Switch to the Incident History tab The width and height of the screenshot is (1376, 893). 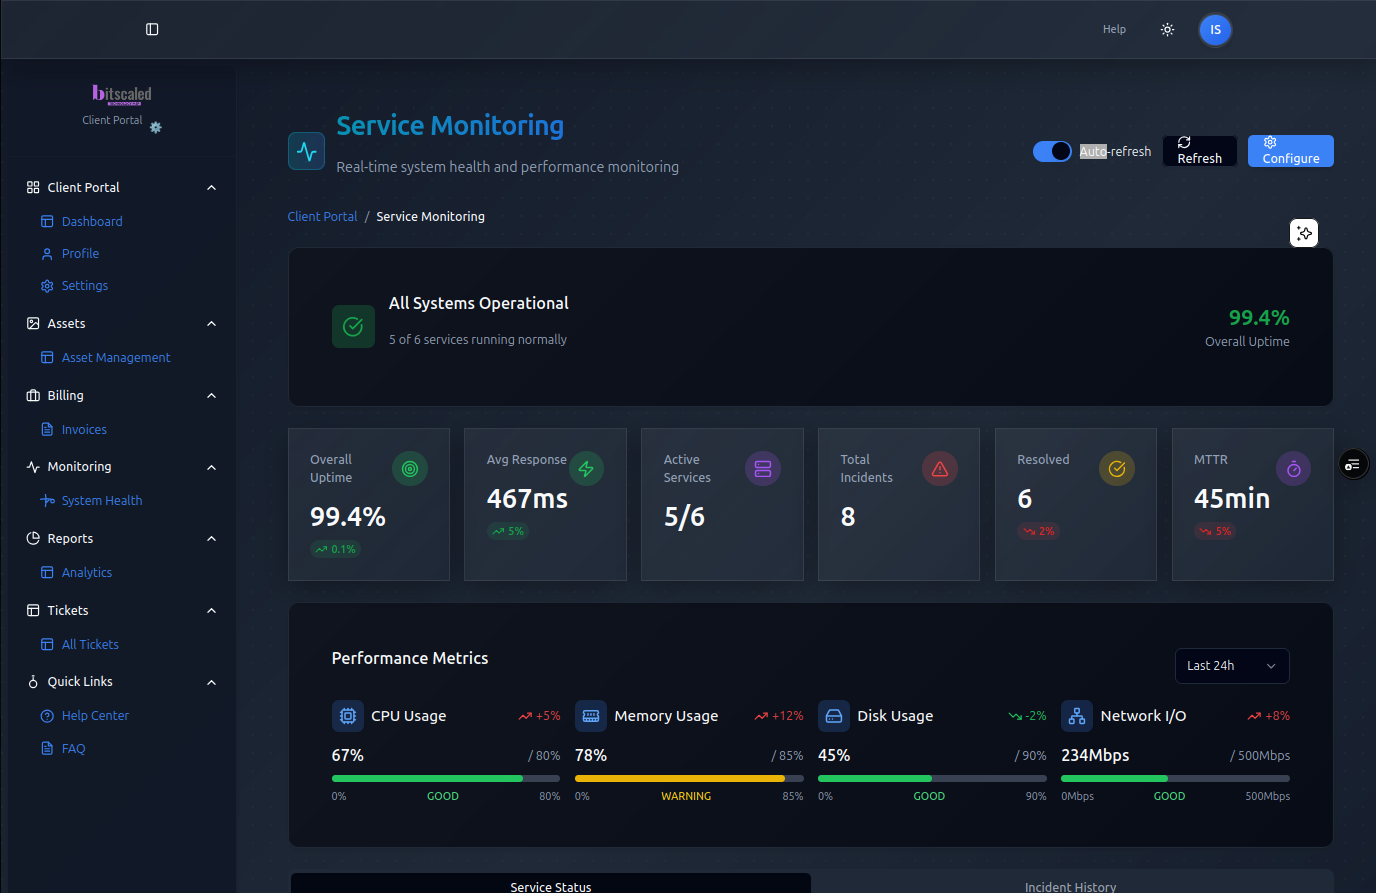coord(1070,886)
